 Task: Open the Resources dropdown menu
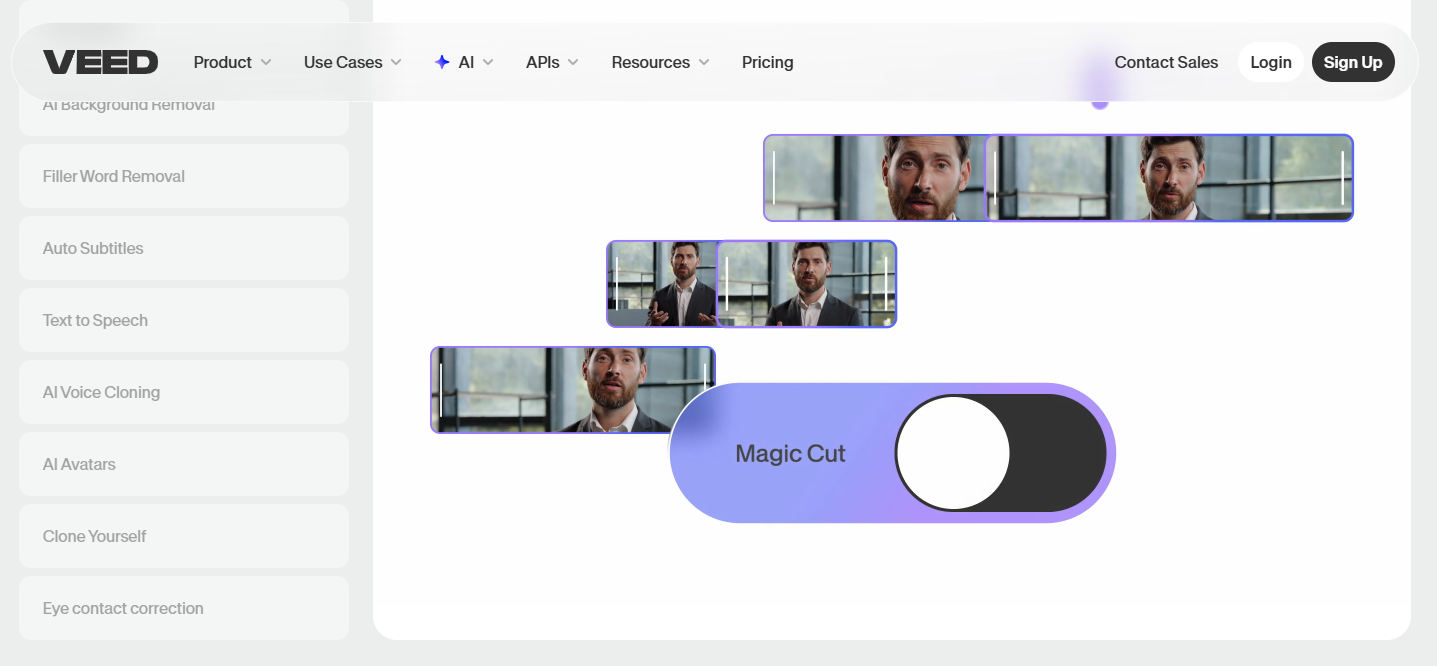[x=660, y=62]
